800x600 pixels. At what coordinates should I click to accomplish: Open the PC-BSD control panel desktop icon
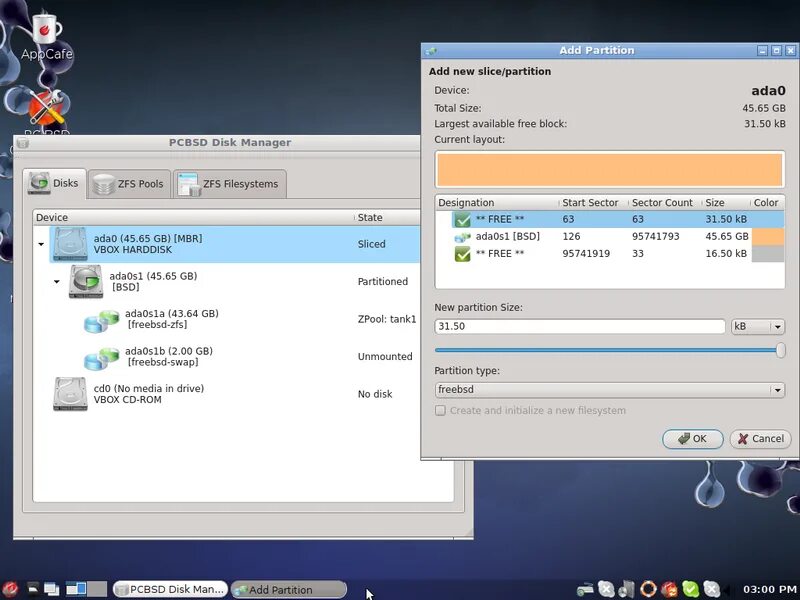(46, 109)
